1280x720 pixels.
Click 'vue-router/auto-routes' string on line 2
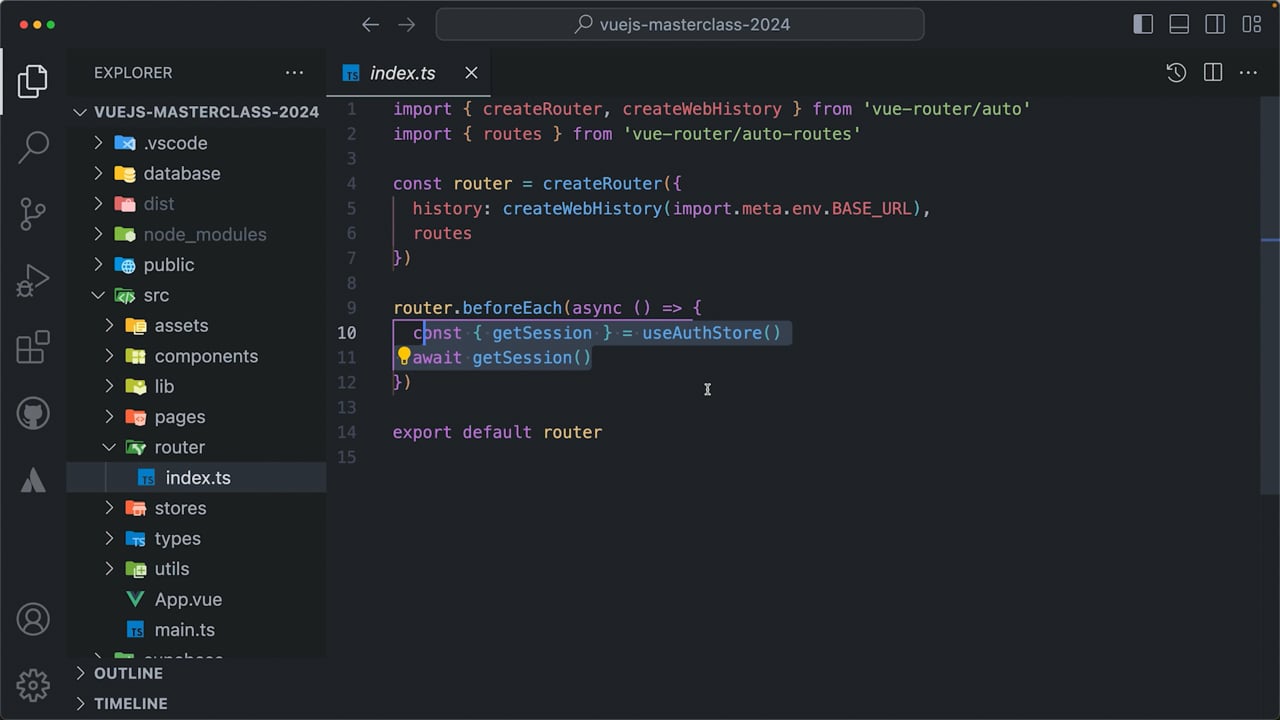[x=742, y=134]
